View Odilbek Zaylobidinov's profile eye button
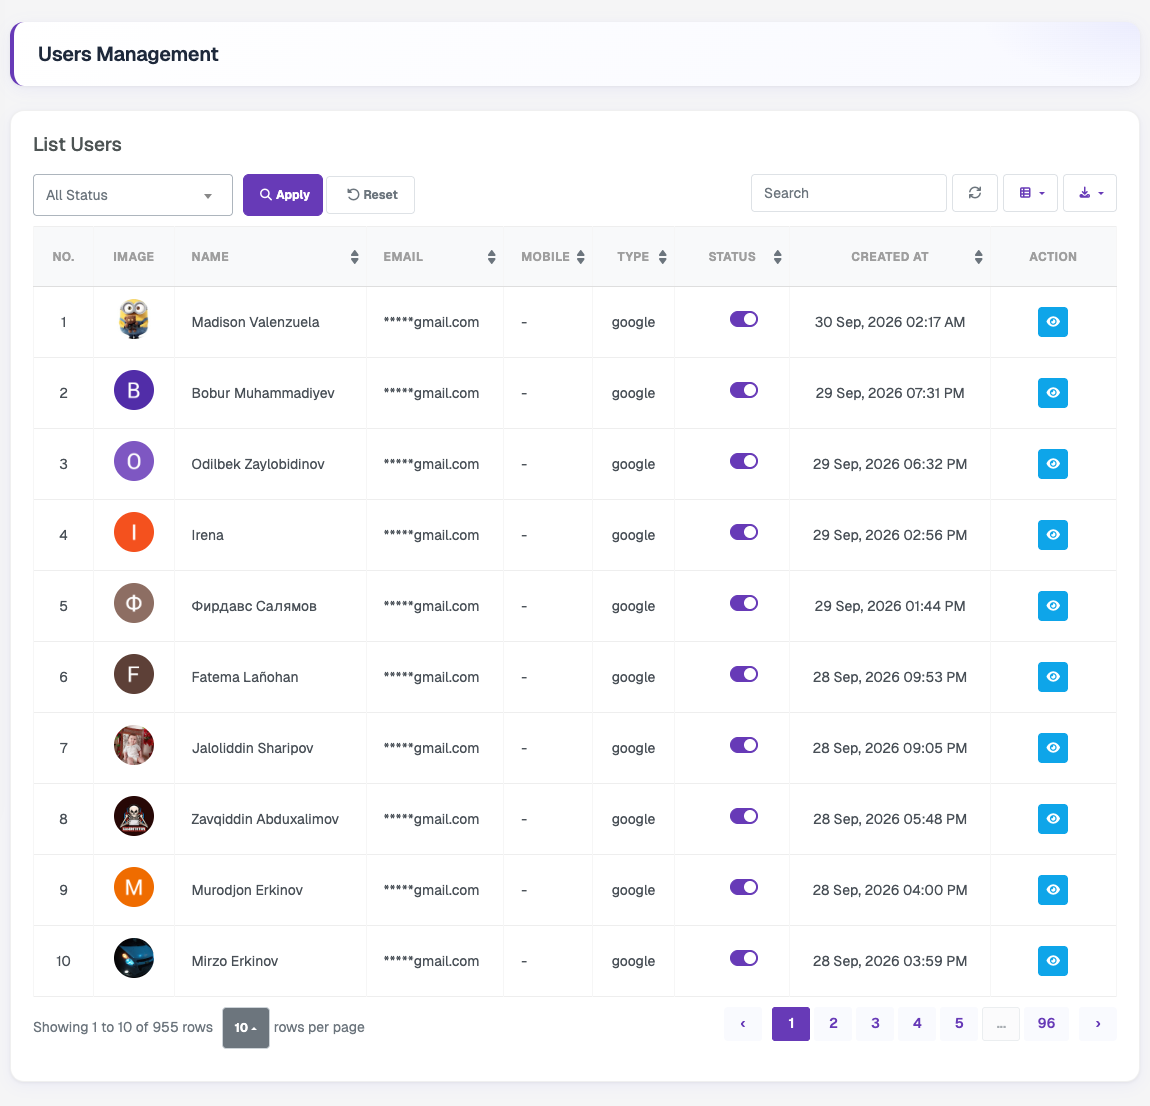This screenshot has height=1106, width=1150. click(1052, 464)
